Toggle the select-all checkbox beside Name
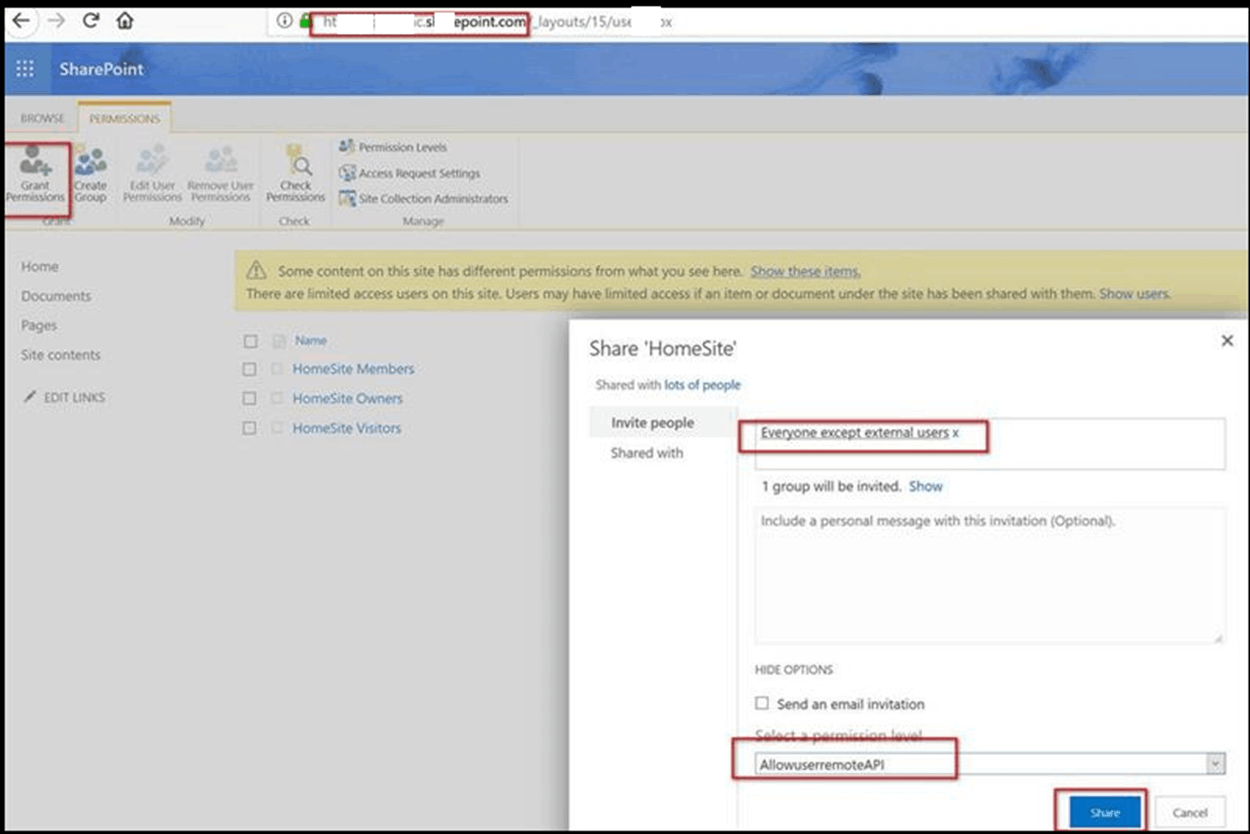The width and height of the screenshot is (1250, 834). (x=250, y=341)
